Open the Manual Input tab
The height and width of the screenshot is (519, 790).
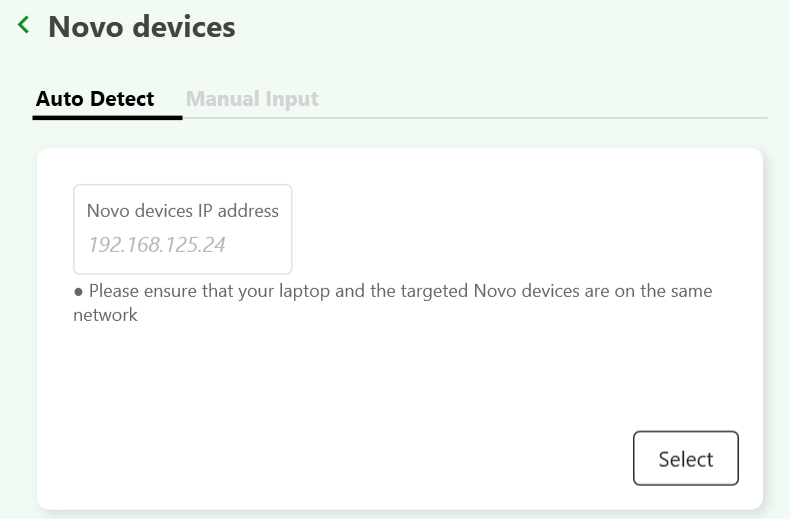(x=252, y=99)
